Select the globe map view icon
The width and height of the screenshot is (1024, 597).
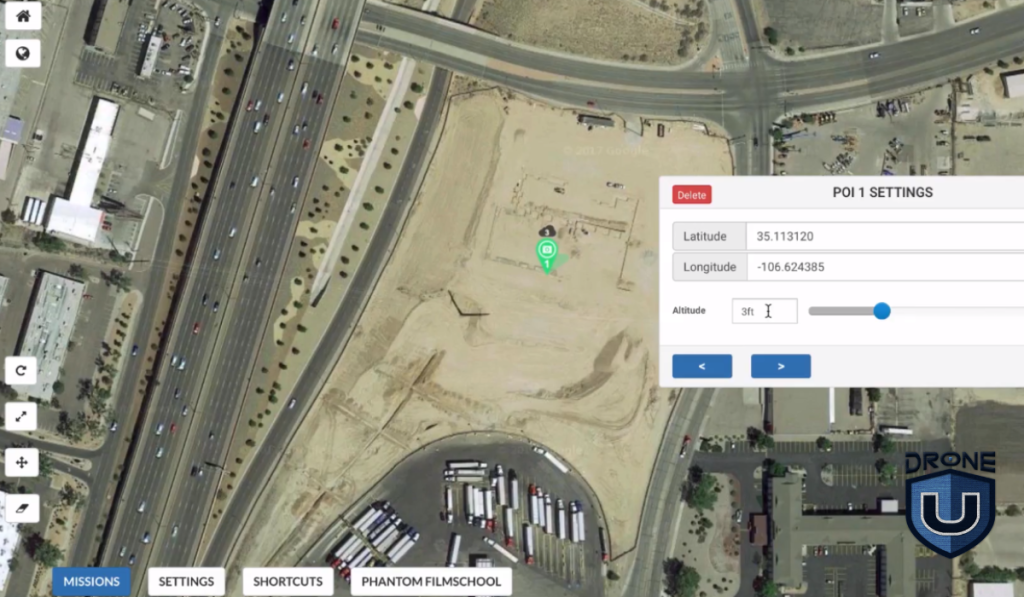22,53
